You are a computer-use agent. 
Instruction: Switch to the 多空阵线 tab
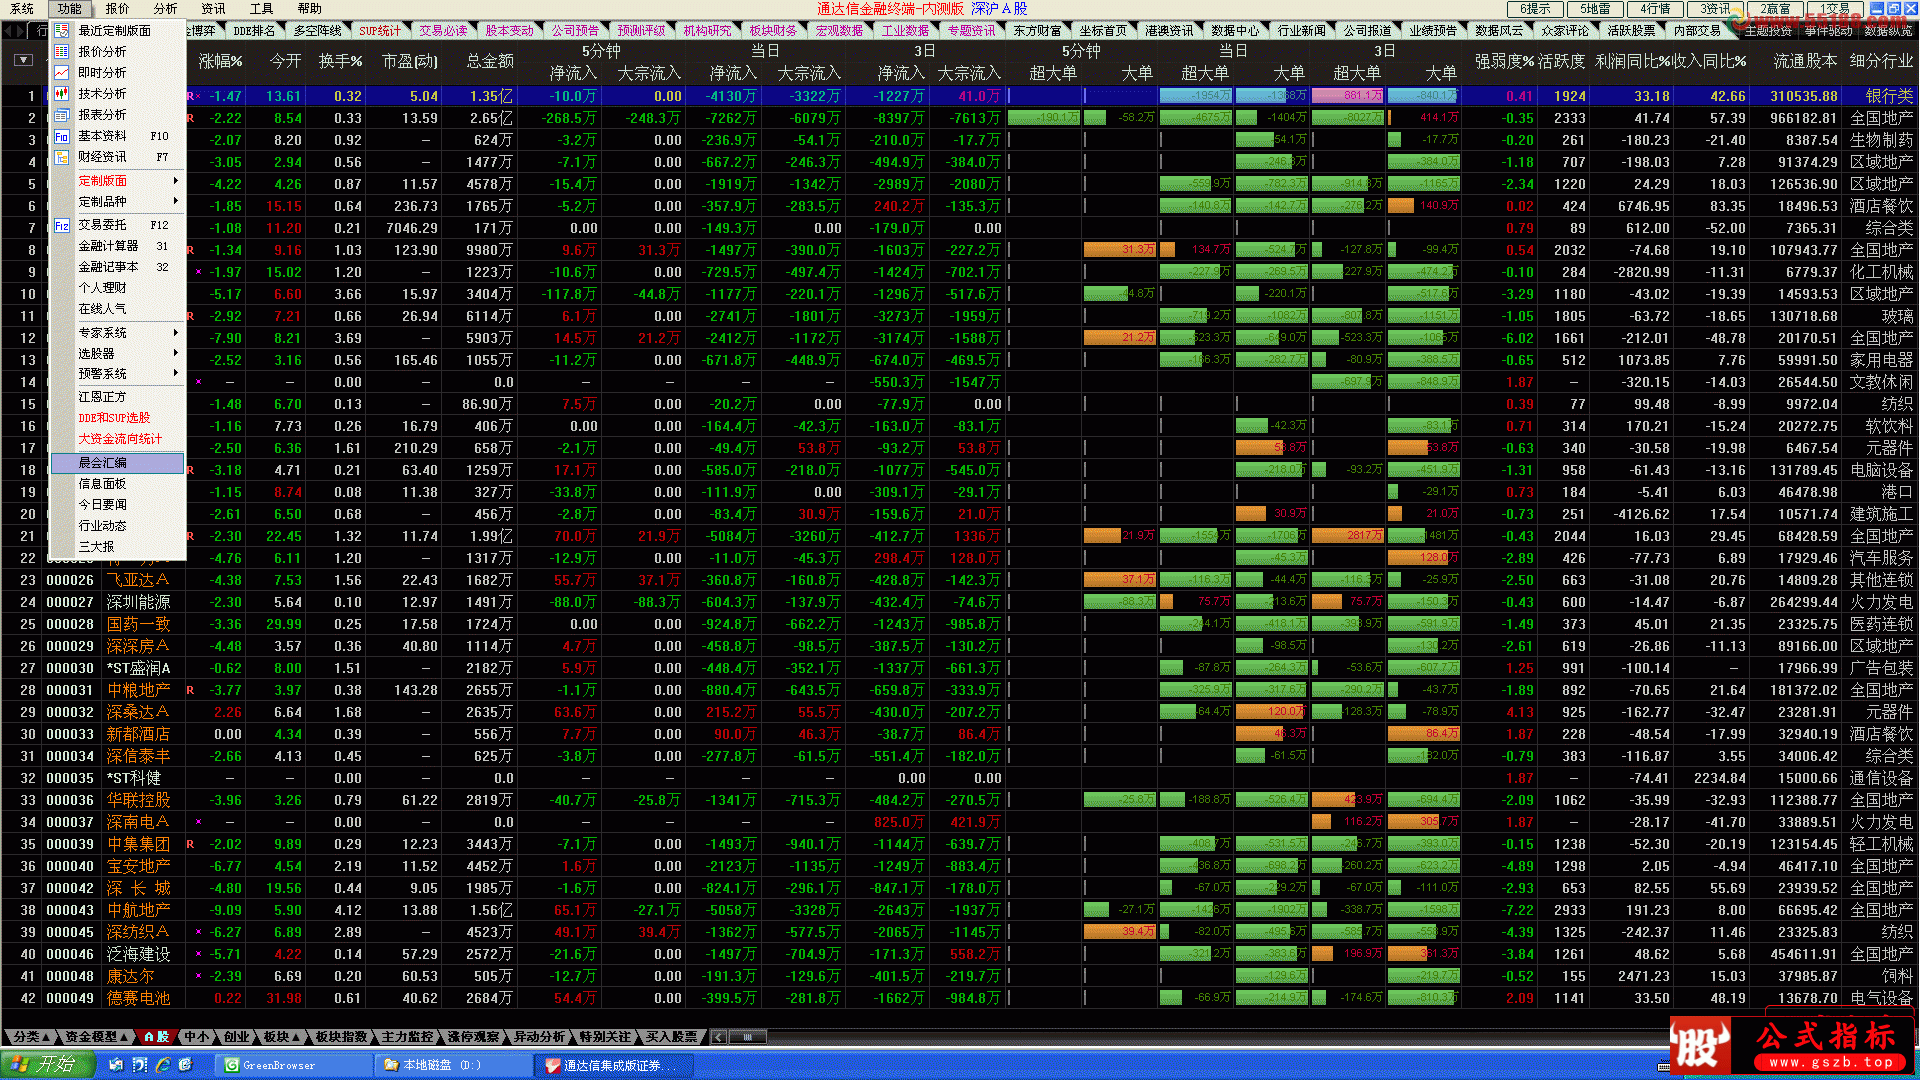(x=317, y=31)
